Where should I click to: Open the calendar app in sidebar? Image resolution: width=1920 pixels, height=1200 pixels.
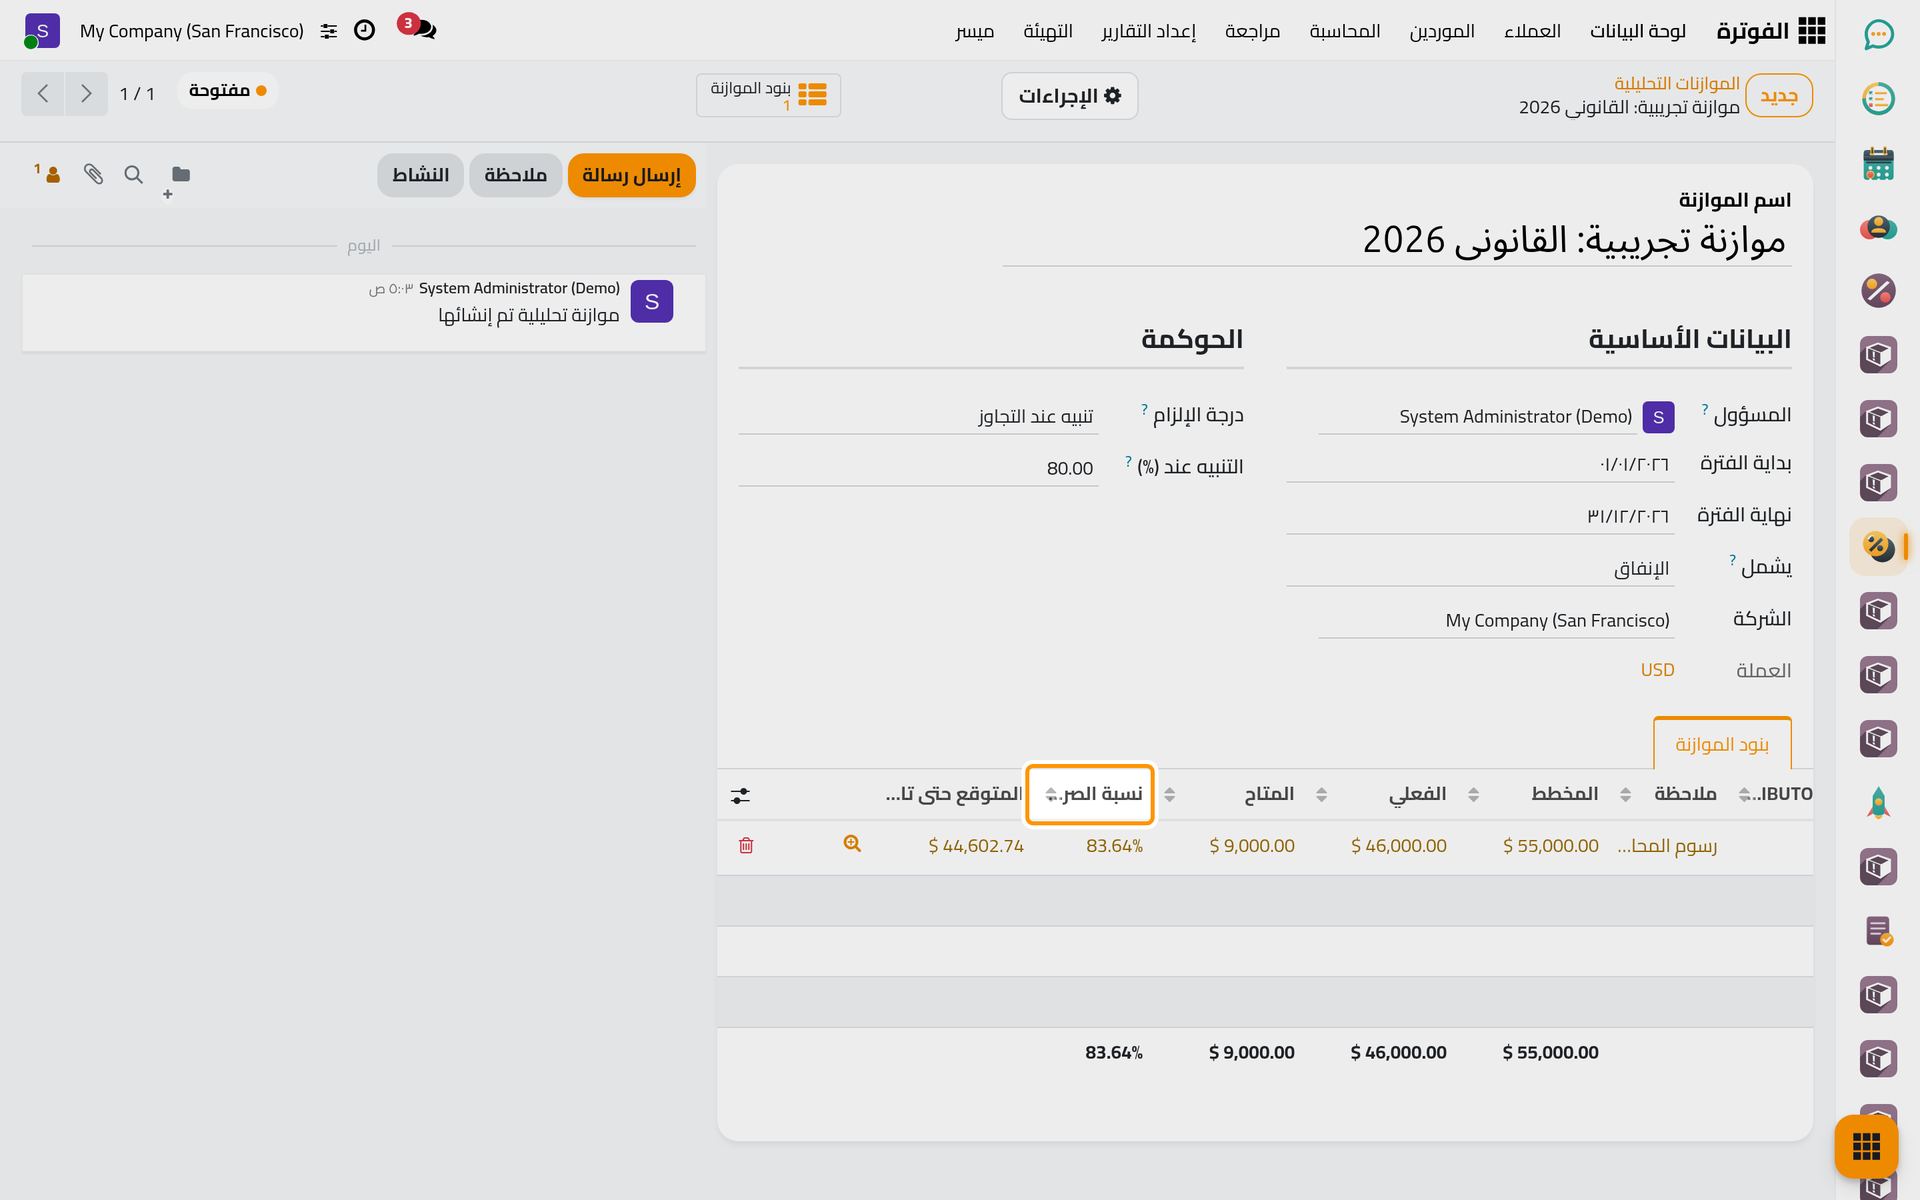pyautogui.click(x=1878, y=163)
